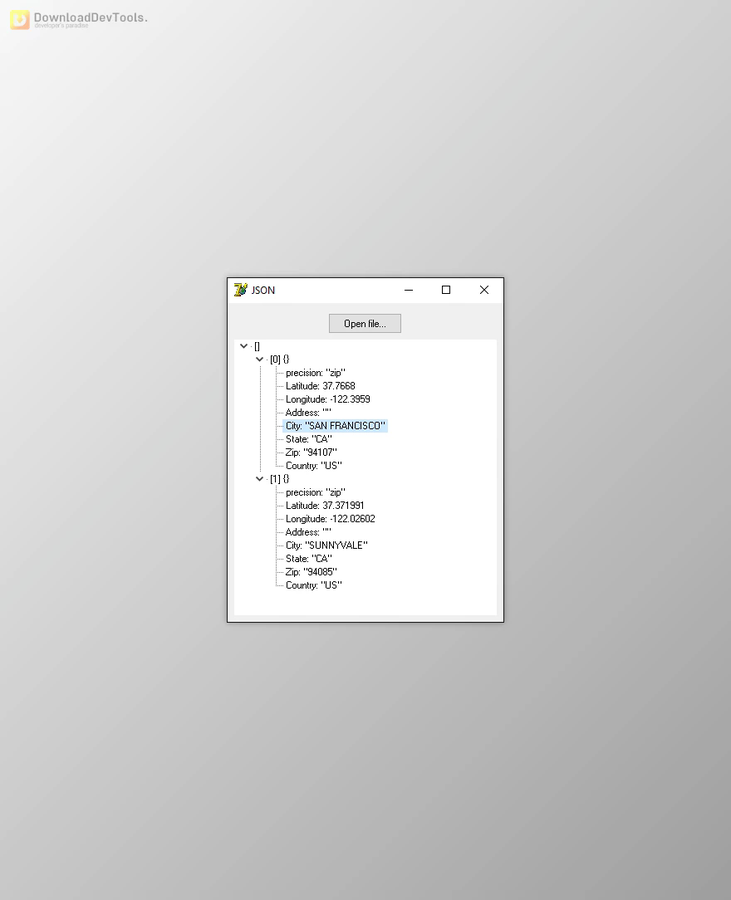Image resolution: width=731 pixels, height=900 pixels.
Task: Collapse the [1] {} object node
Action: pos(259,479)
